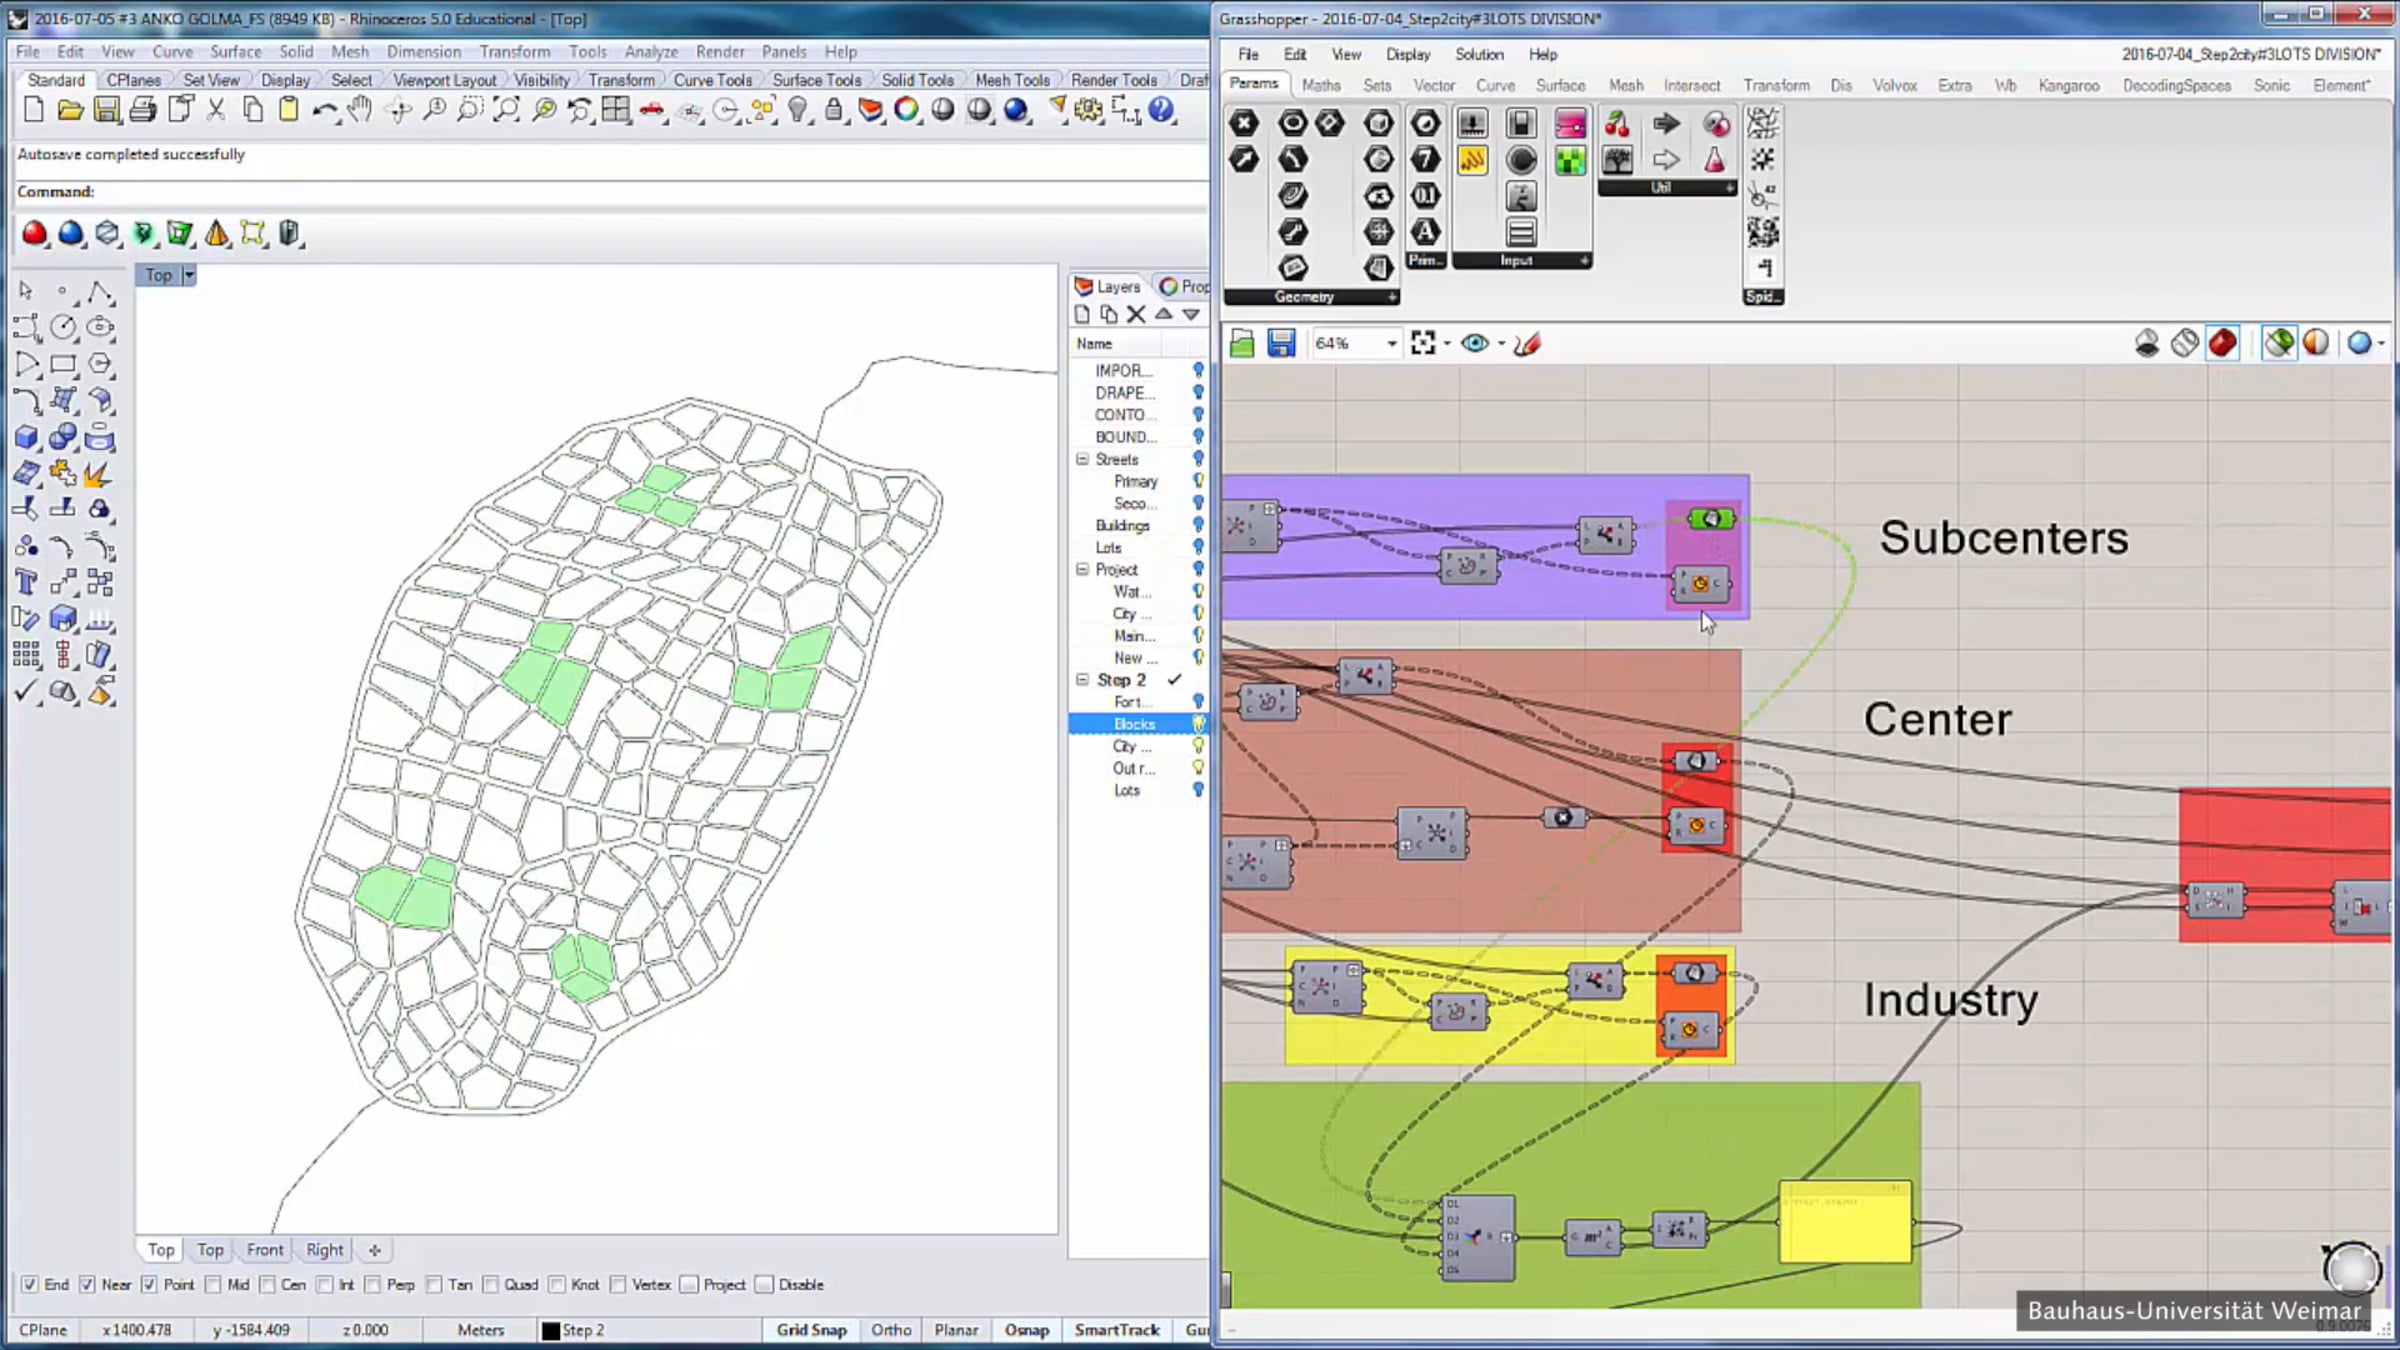
Task: Delete layer with the X icon
Action: (1136, 314)
